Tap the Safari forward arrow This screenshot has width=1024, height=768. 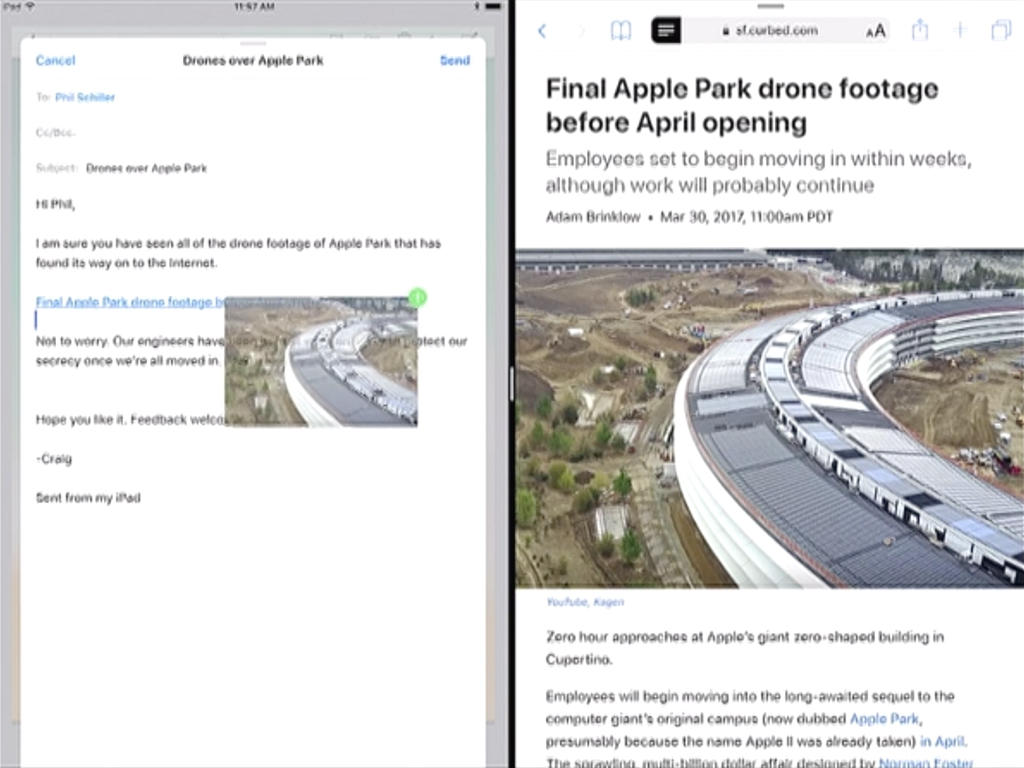(x=581, y=31)
